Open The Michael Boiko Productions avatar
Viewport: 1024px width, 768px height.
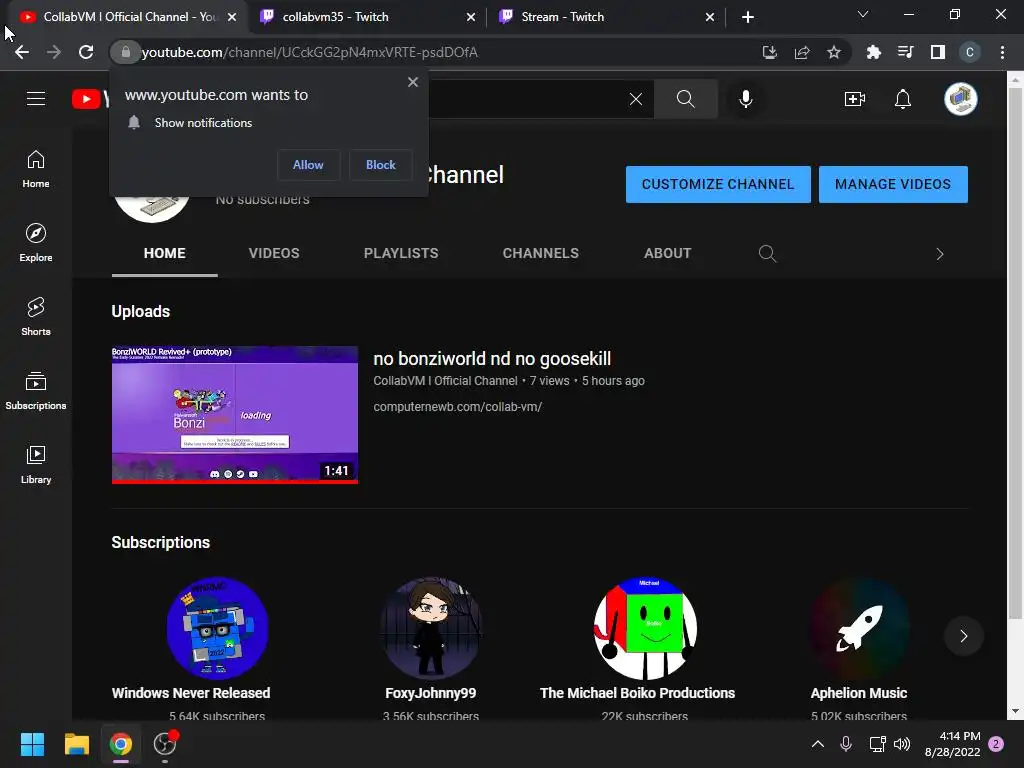[645, 628]
